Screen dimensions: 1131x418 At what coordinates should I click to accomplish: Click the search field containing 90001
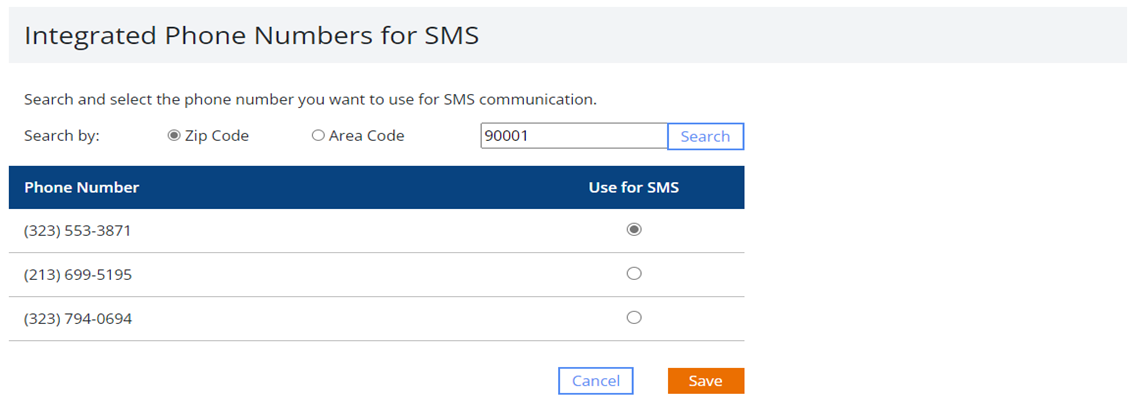coord(574,135)
